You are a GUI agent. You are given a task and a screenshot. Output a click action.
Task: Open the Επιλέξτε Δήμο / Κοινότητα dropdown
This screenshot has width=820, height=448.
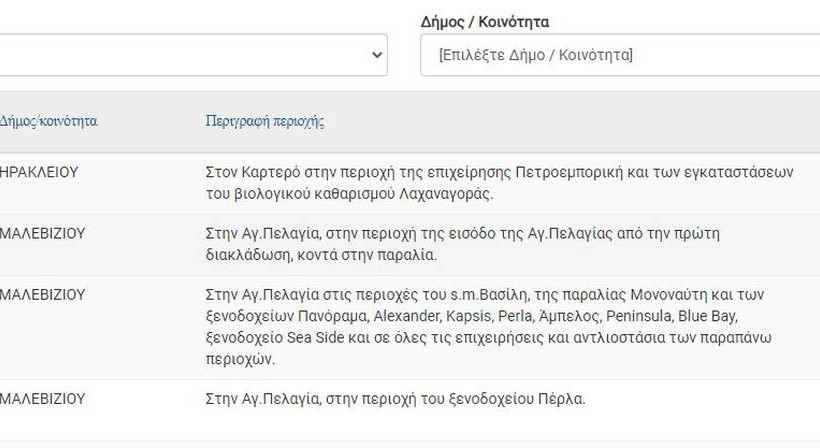(618, 55)
